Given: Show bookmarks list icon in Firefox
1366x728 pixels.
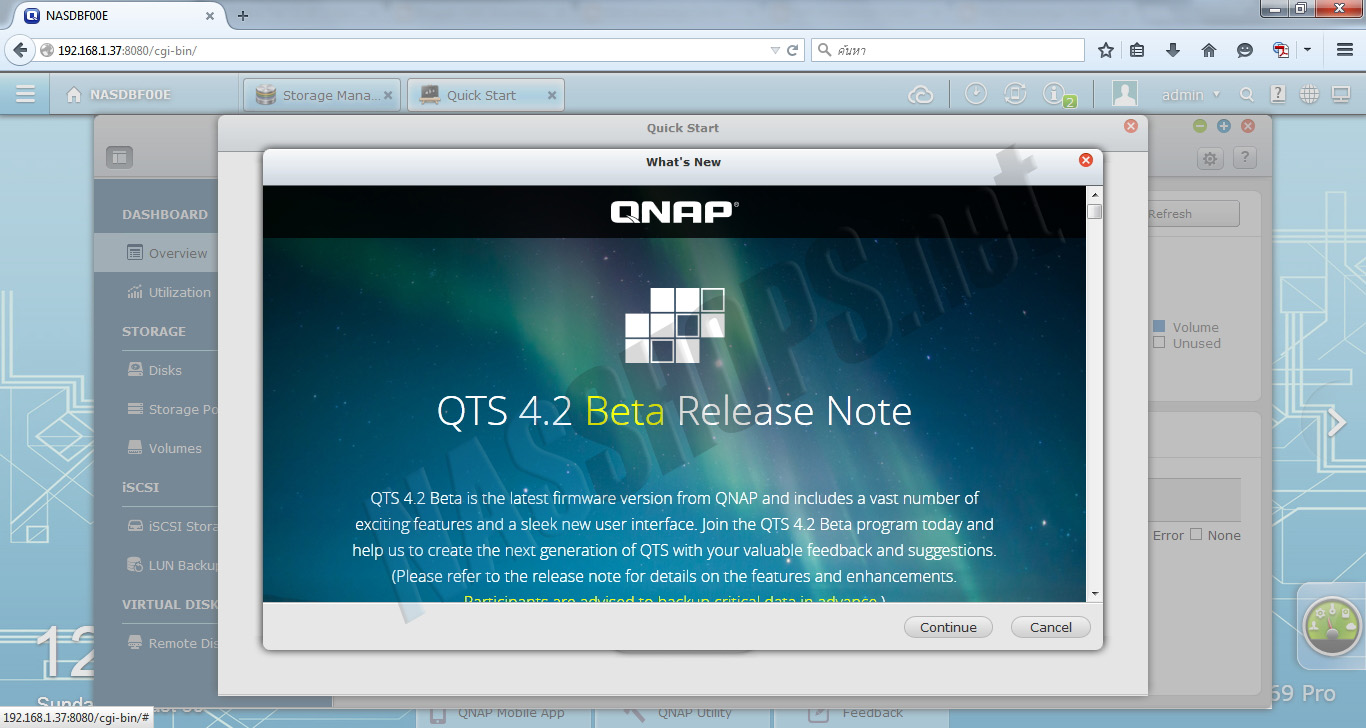Looking at the screenshot, I should [1137, 50].
